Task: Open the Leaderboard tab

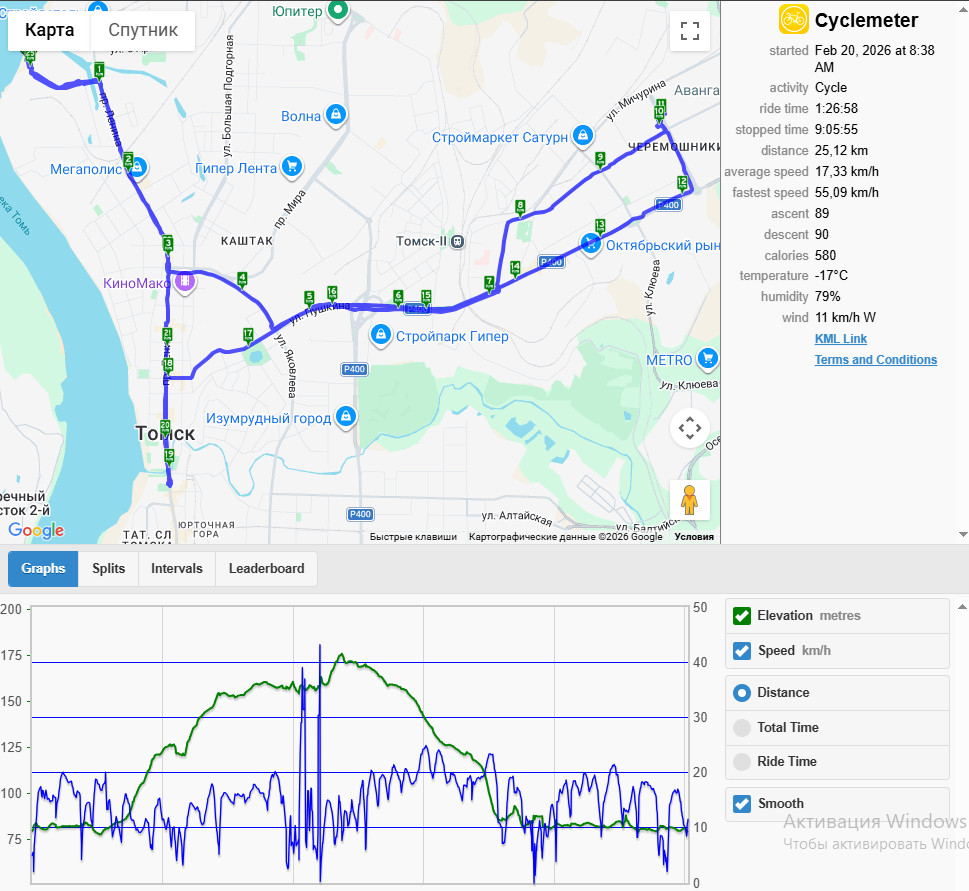Action: tap(266, 568)
